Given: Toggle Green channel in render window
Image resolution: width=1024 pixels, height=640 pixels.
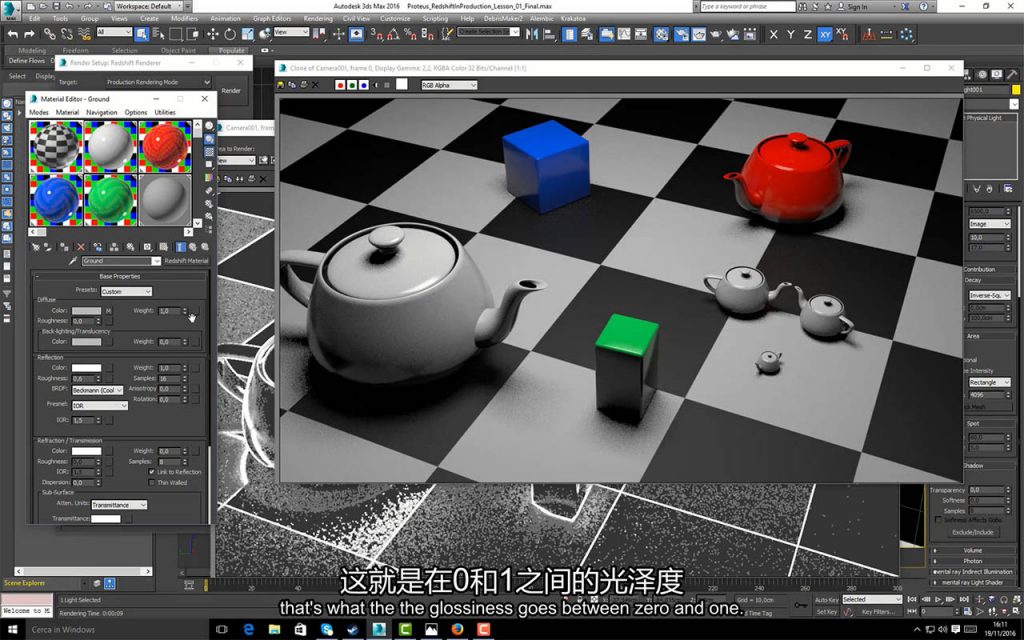Looking at the screenshot, I should 351,85.
